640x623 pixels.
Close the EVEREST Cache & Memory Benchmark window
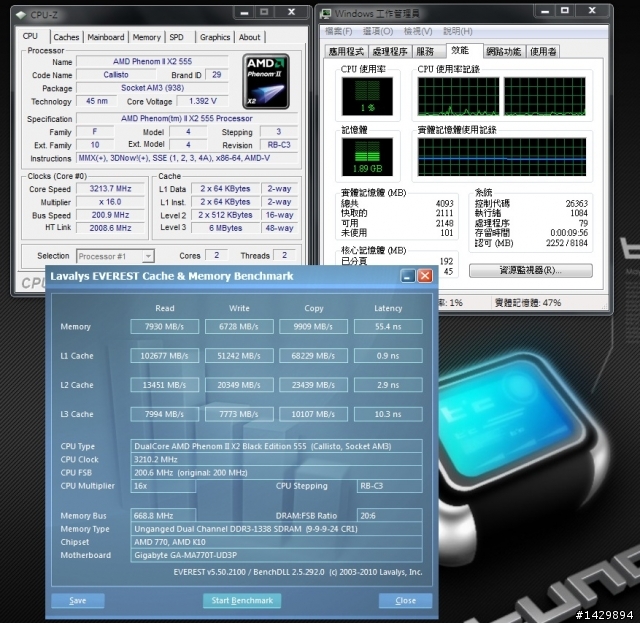coord(425,276)
